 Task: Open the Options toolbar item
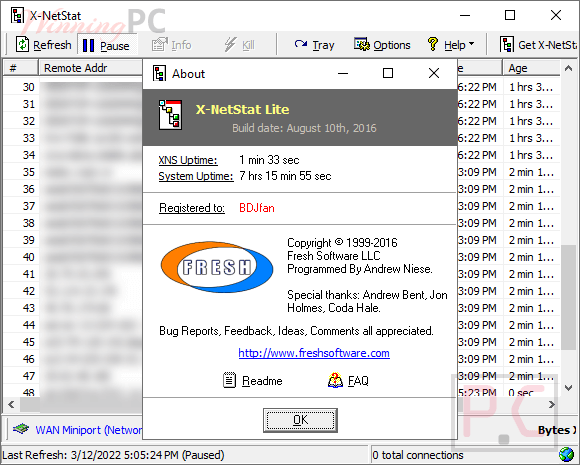[382, 45]
